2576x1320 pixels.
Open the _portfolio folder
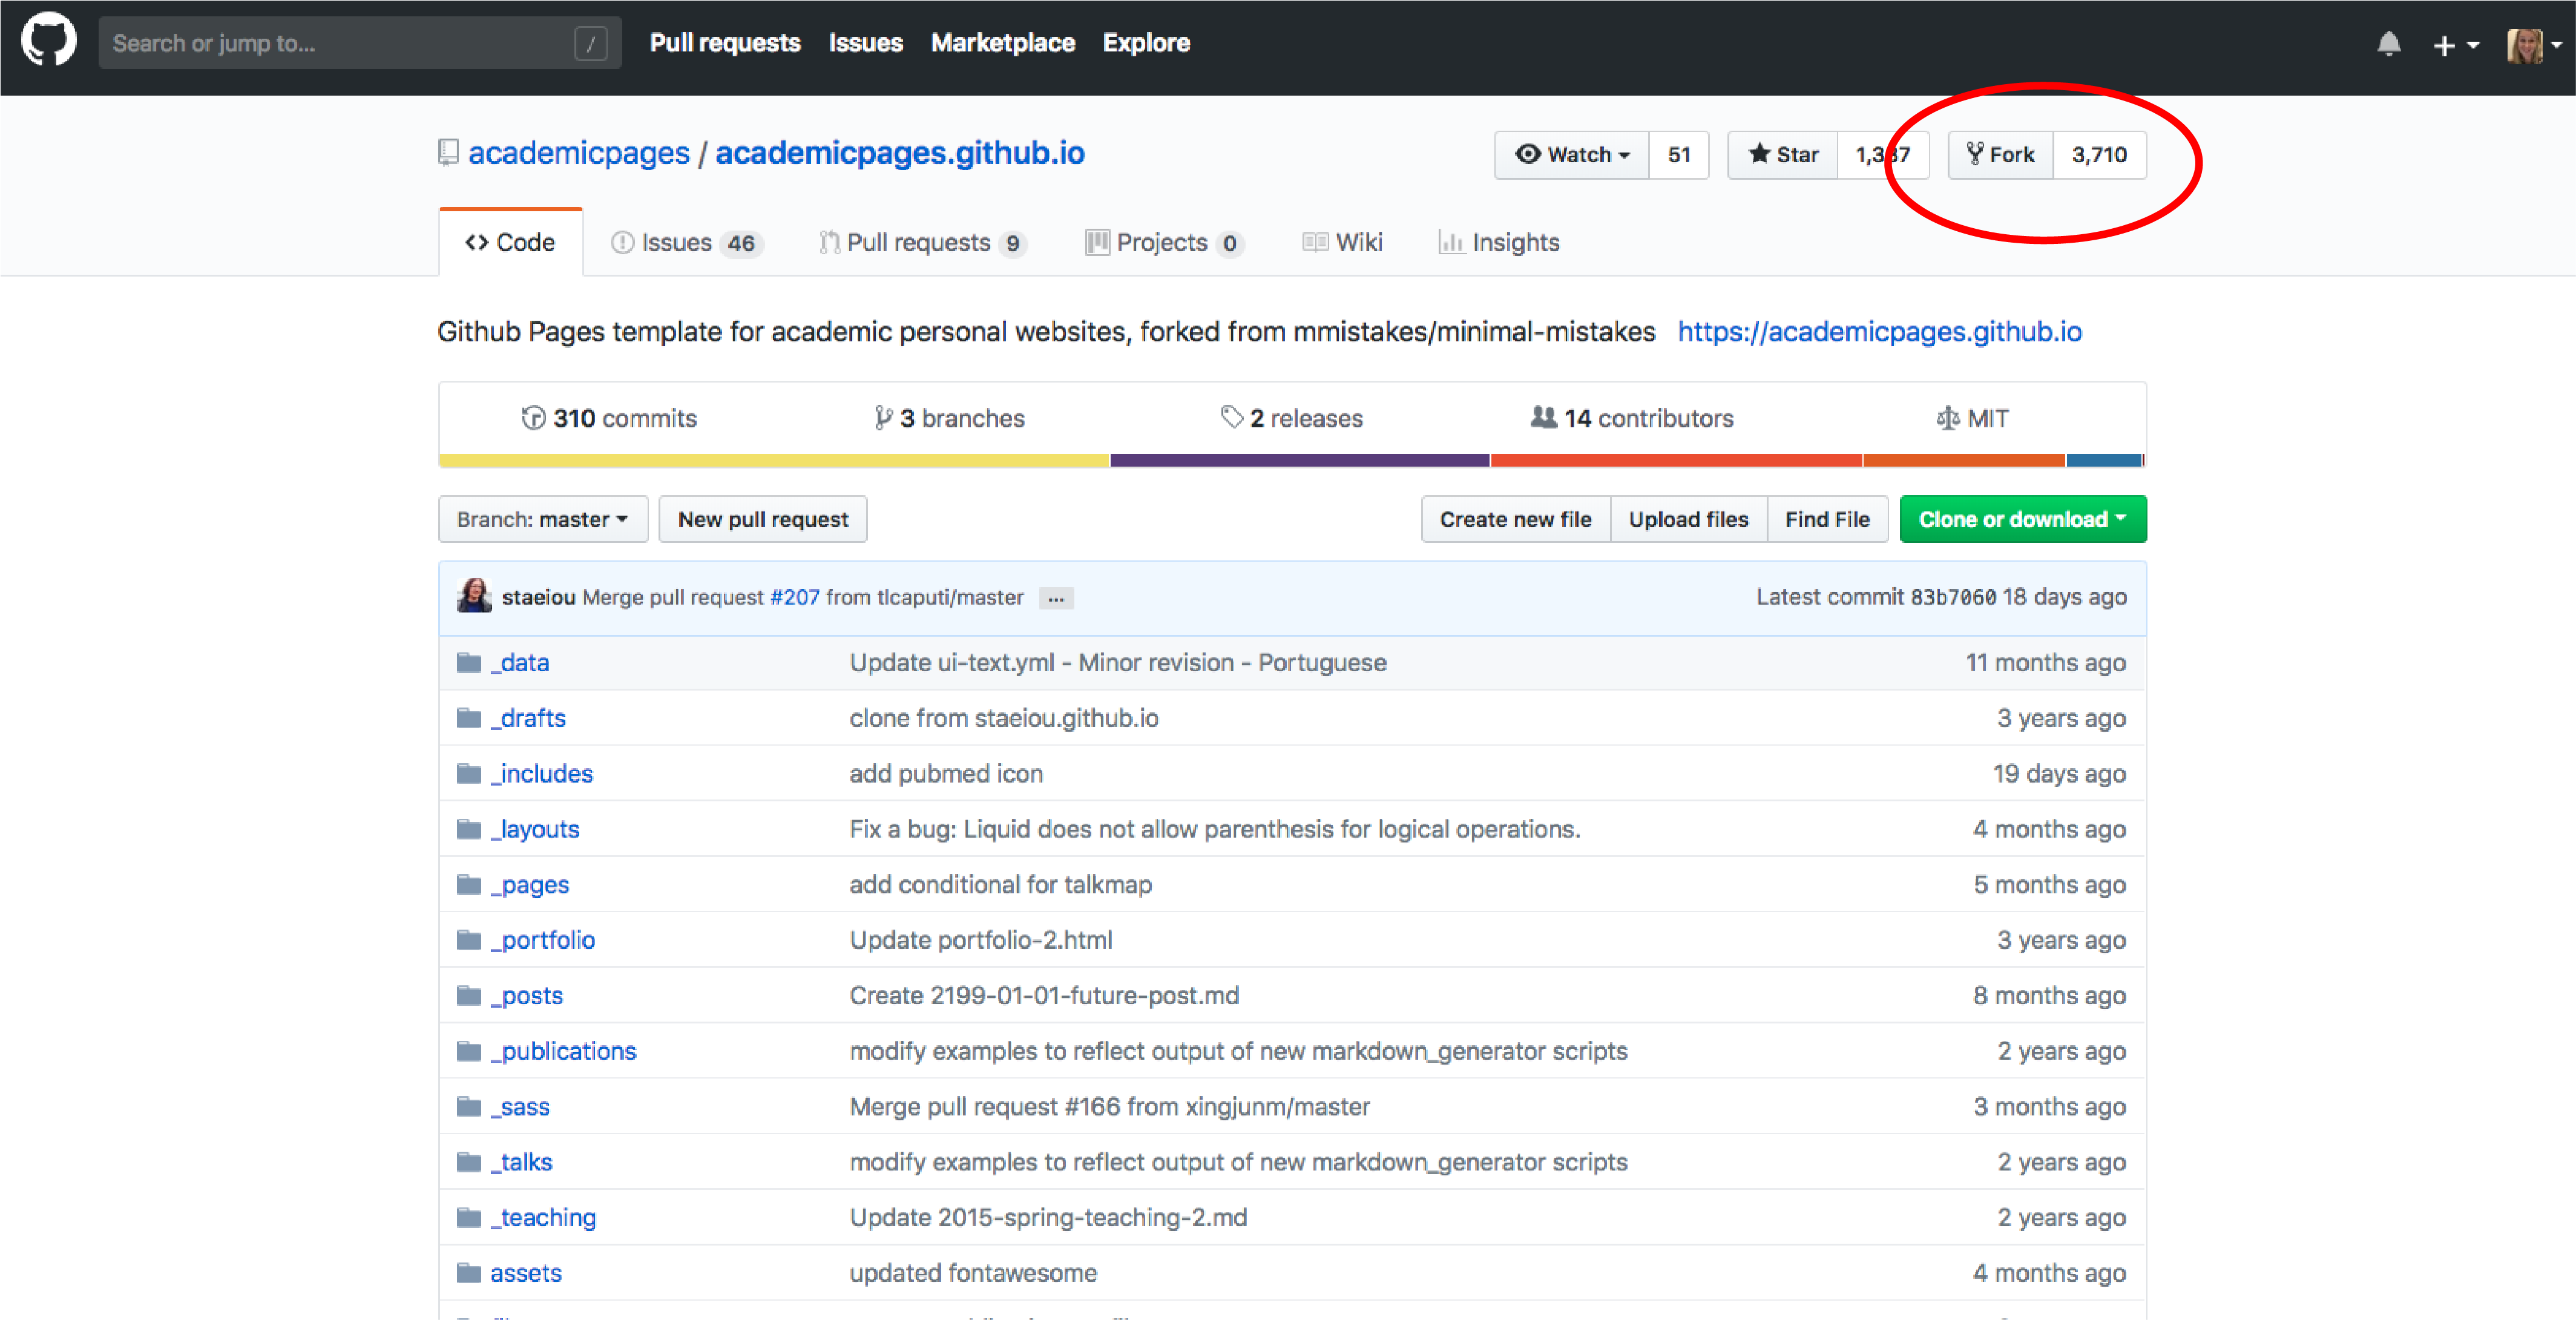pyautogui.click(x=543, y=940)
